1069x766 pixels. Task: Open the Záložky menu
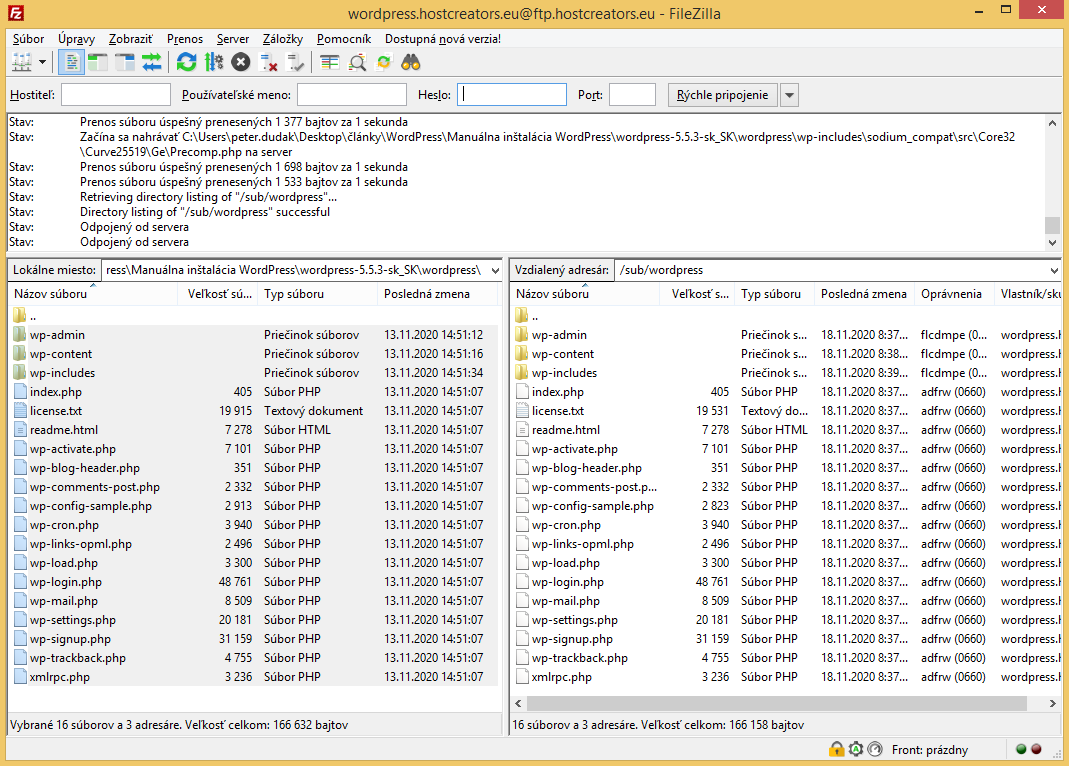click(x=283, y=39)
